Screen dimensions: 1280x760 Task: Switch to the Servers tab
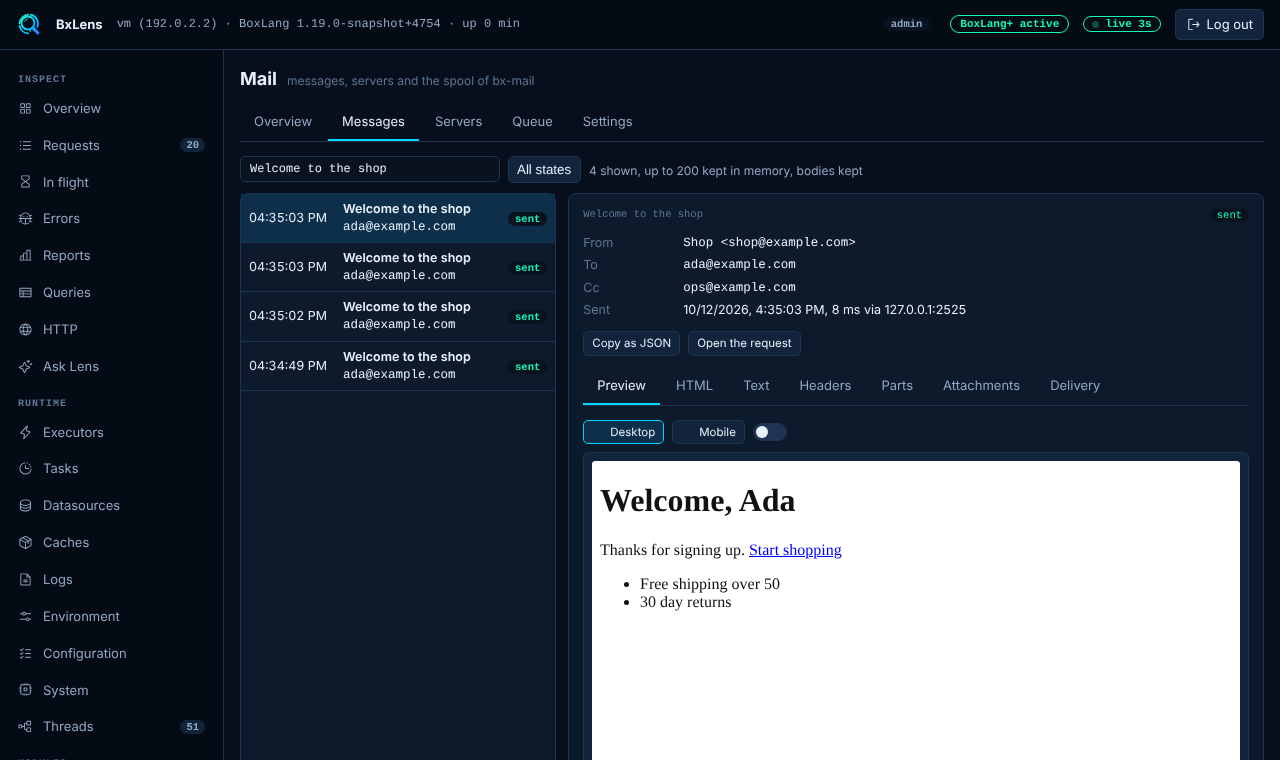point(458,121)
